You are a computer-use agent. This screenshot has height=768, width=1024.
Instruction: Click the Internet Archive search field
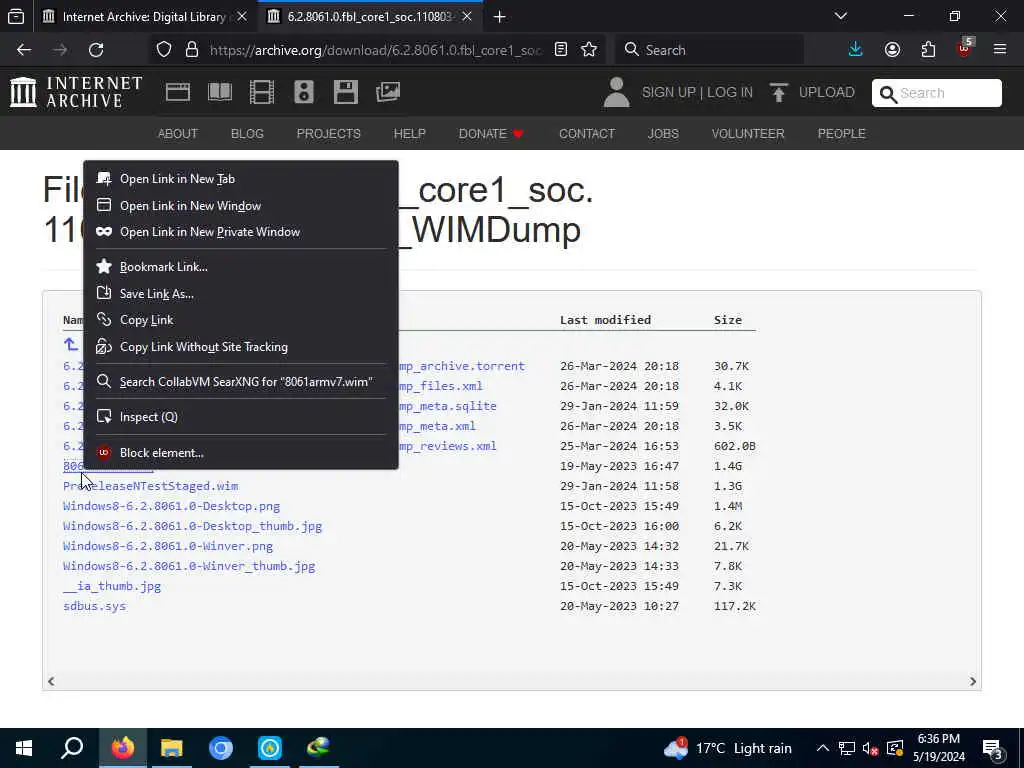coord(936,93)
